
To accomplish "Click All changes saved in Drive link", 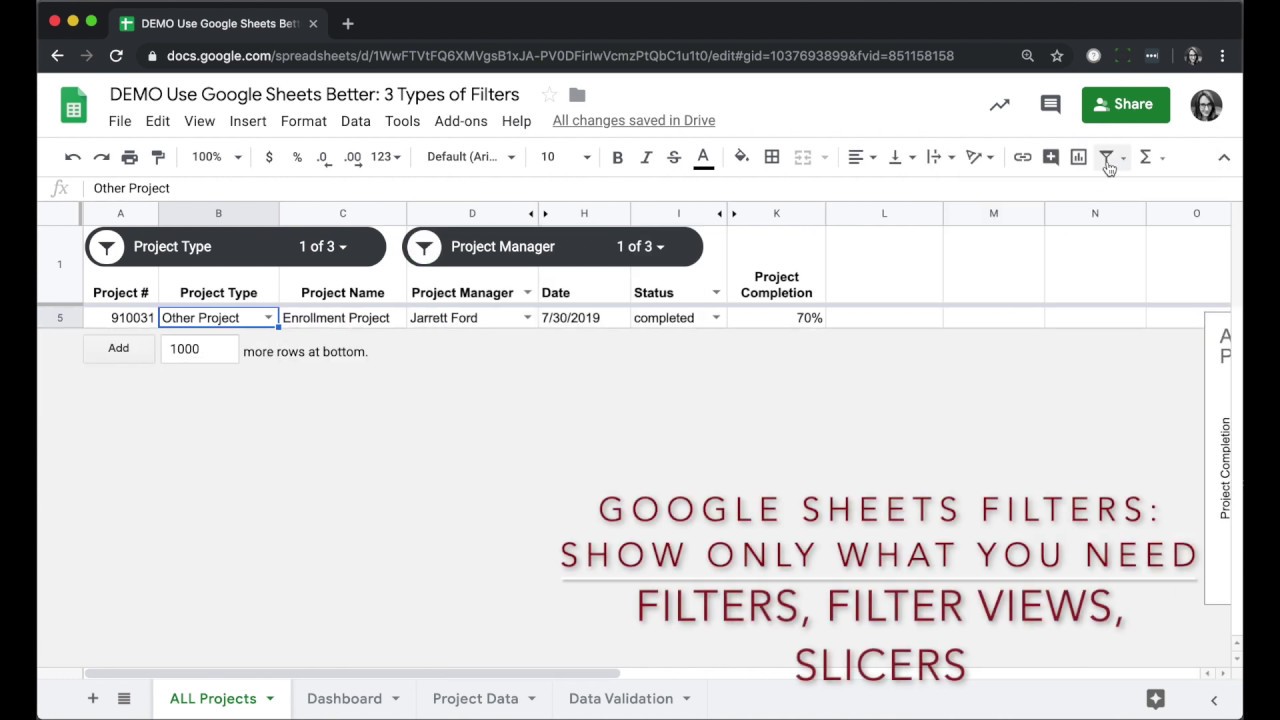I will [x=634, y=121].
